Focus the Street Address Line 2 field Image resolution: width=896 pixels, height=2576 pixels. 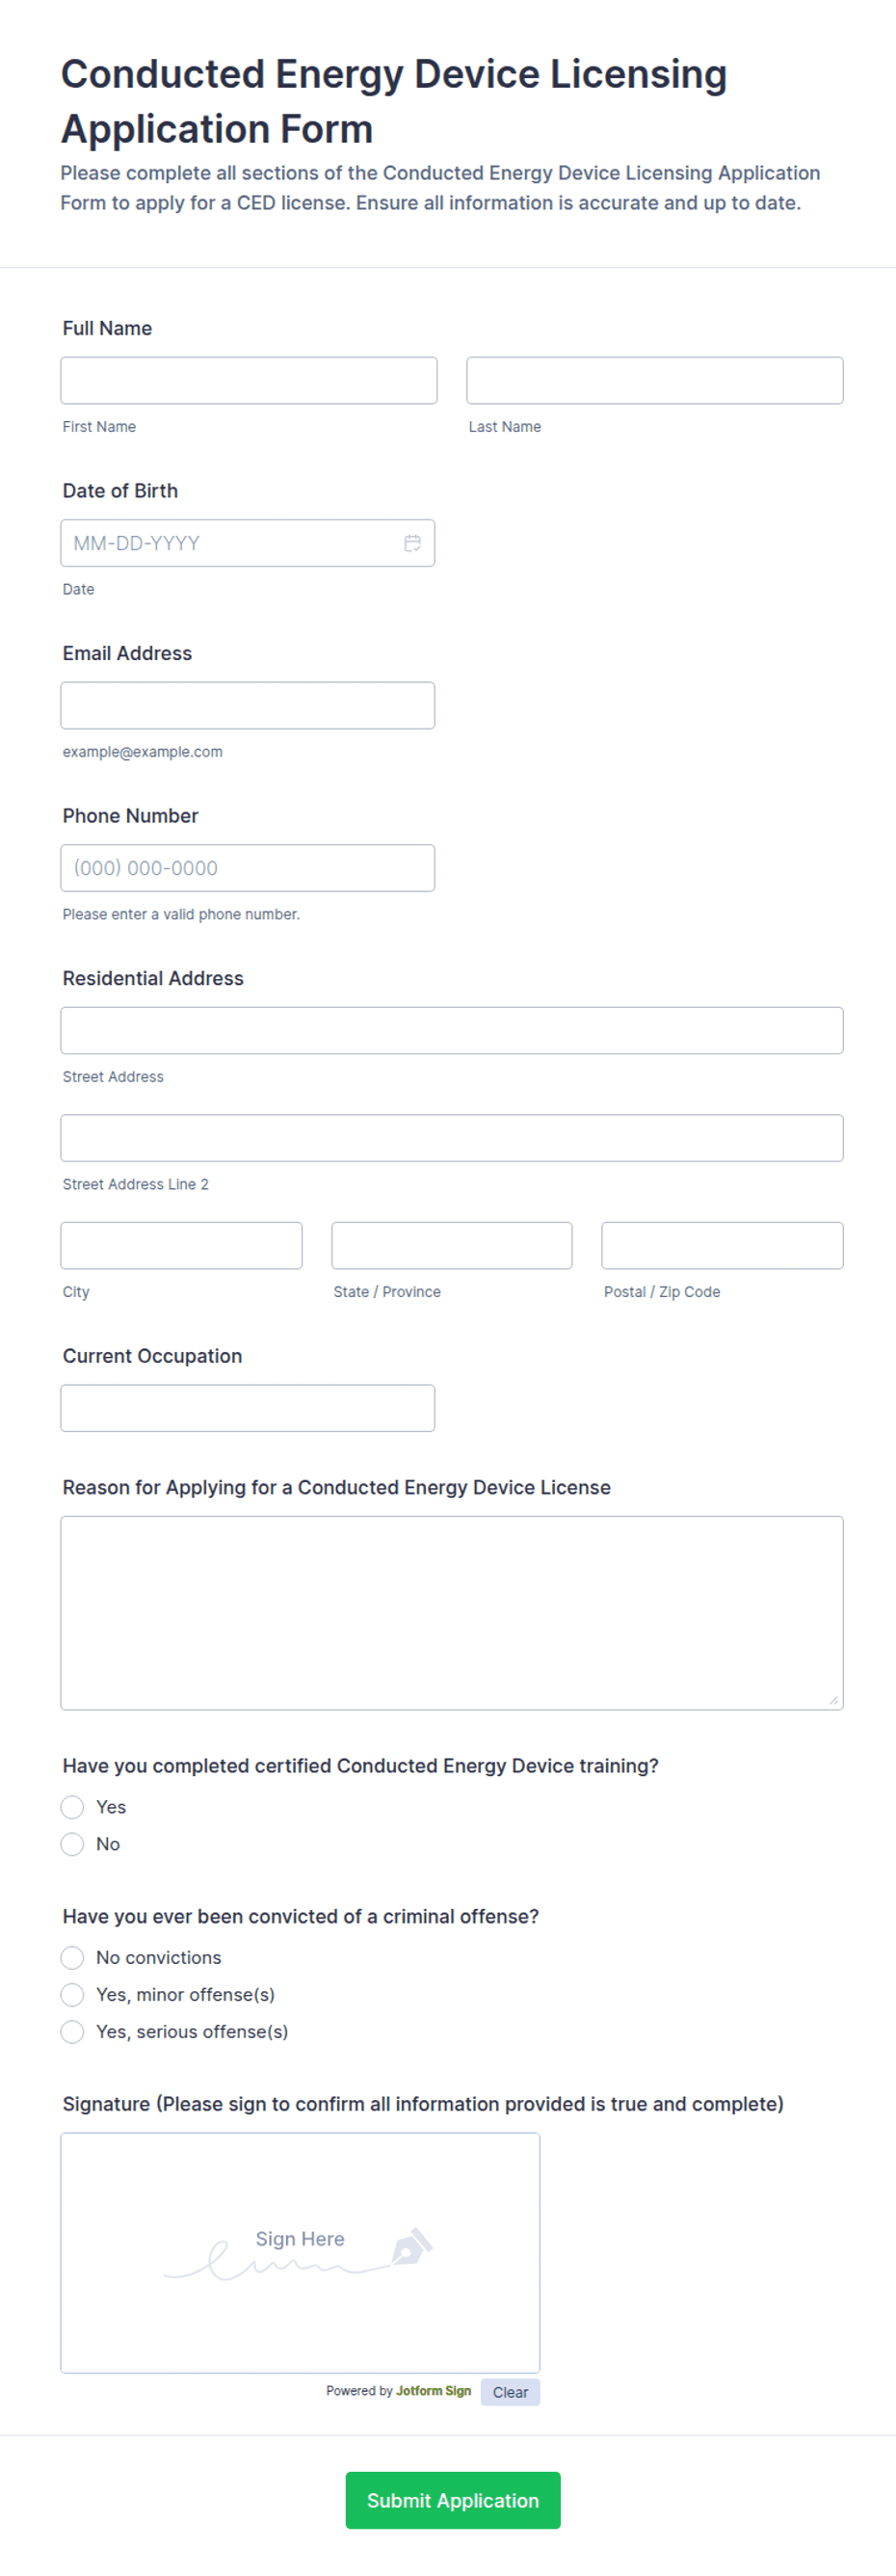click(x=452, y=1138)
